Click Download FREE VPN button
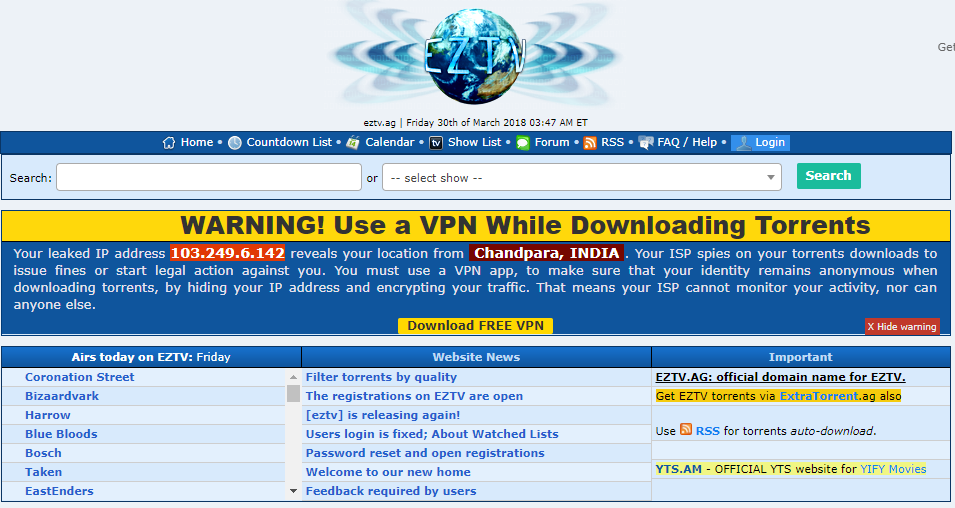Viewport: 955px width, 508px height. (476, 325)
